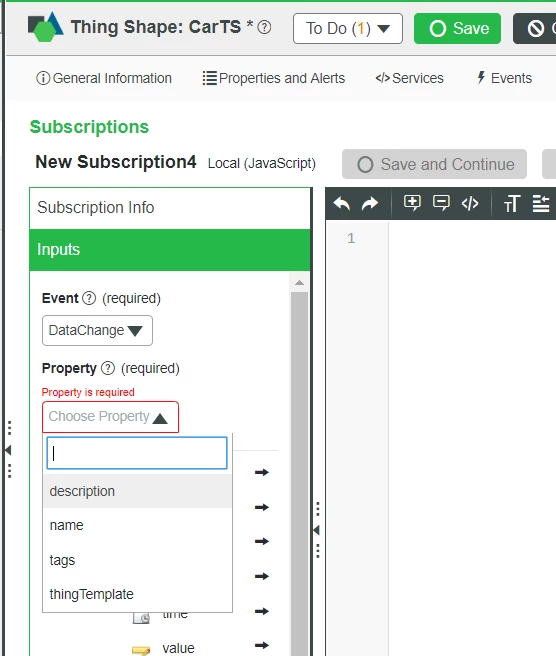Viewport: 556px width, 656px height.
Task: Select thingTemplate from property list
Action: pyautogui.click(x=137, y=594)
